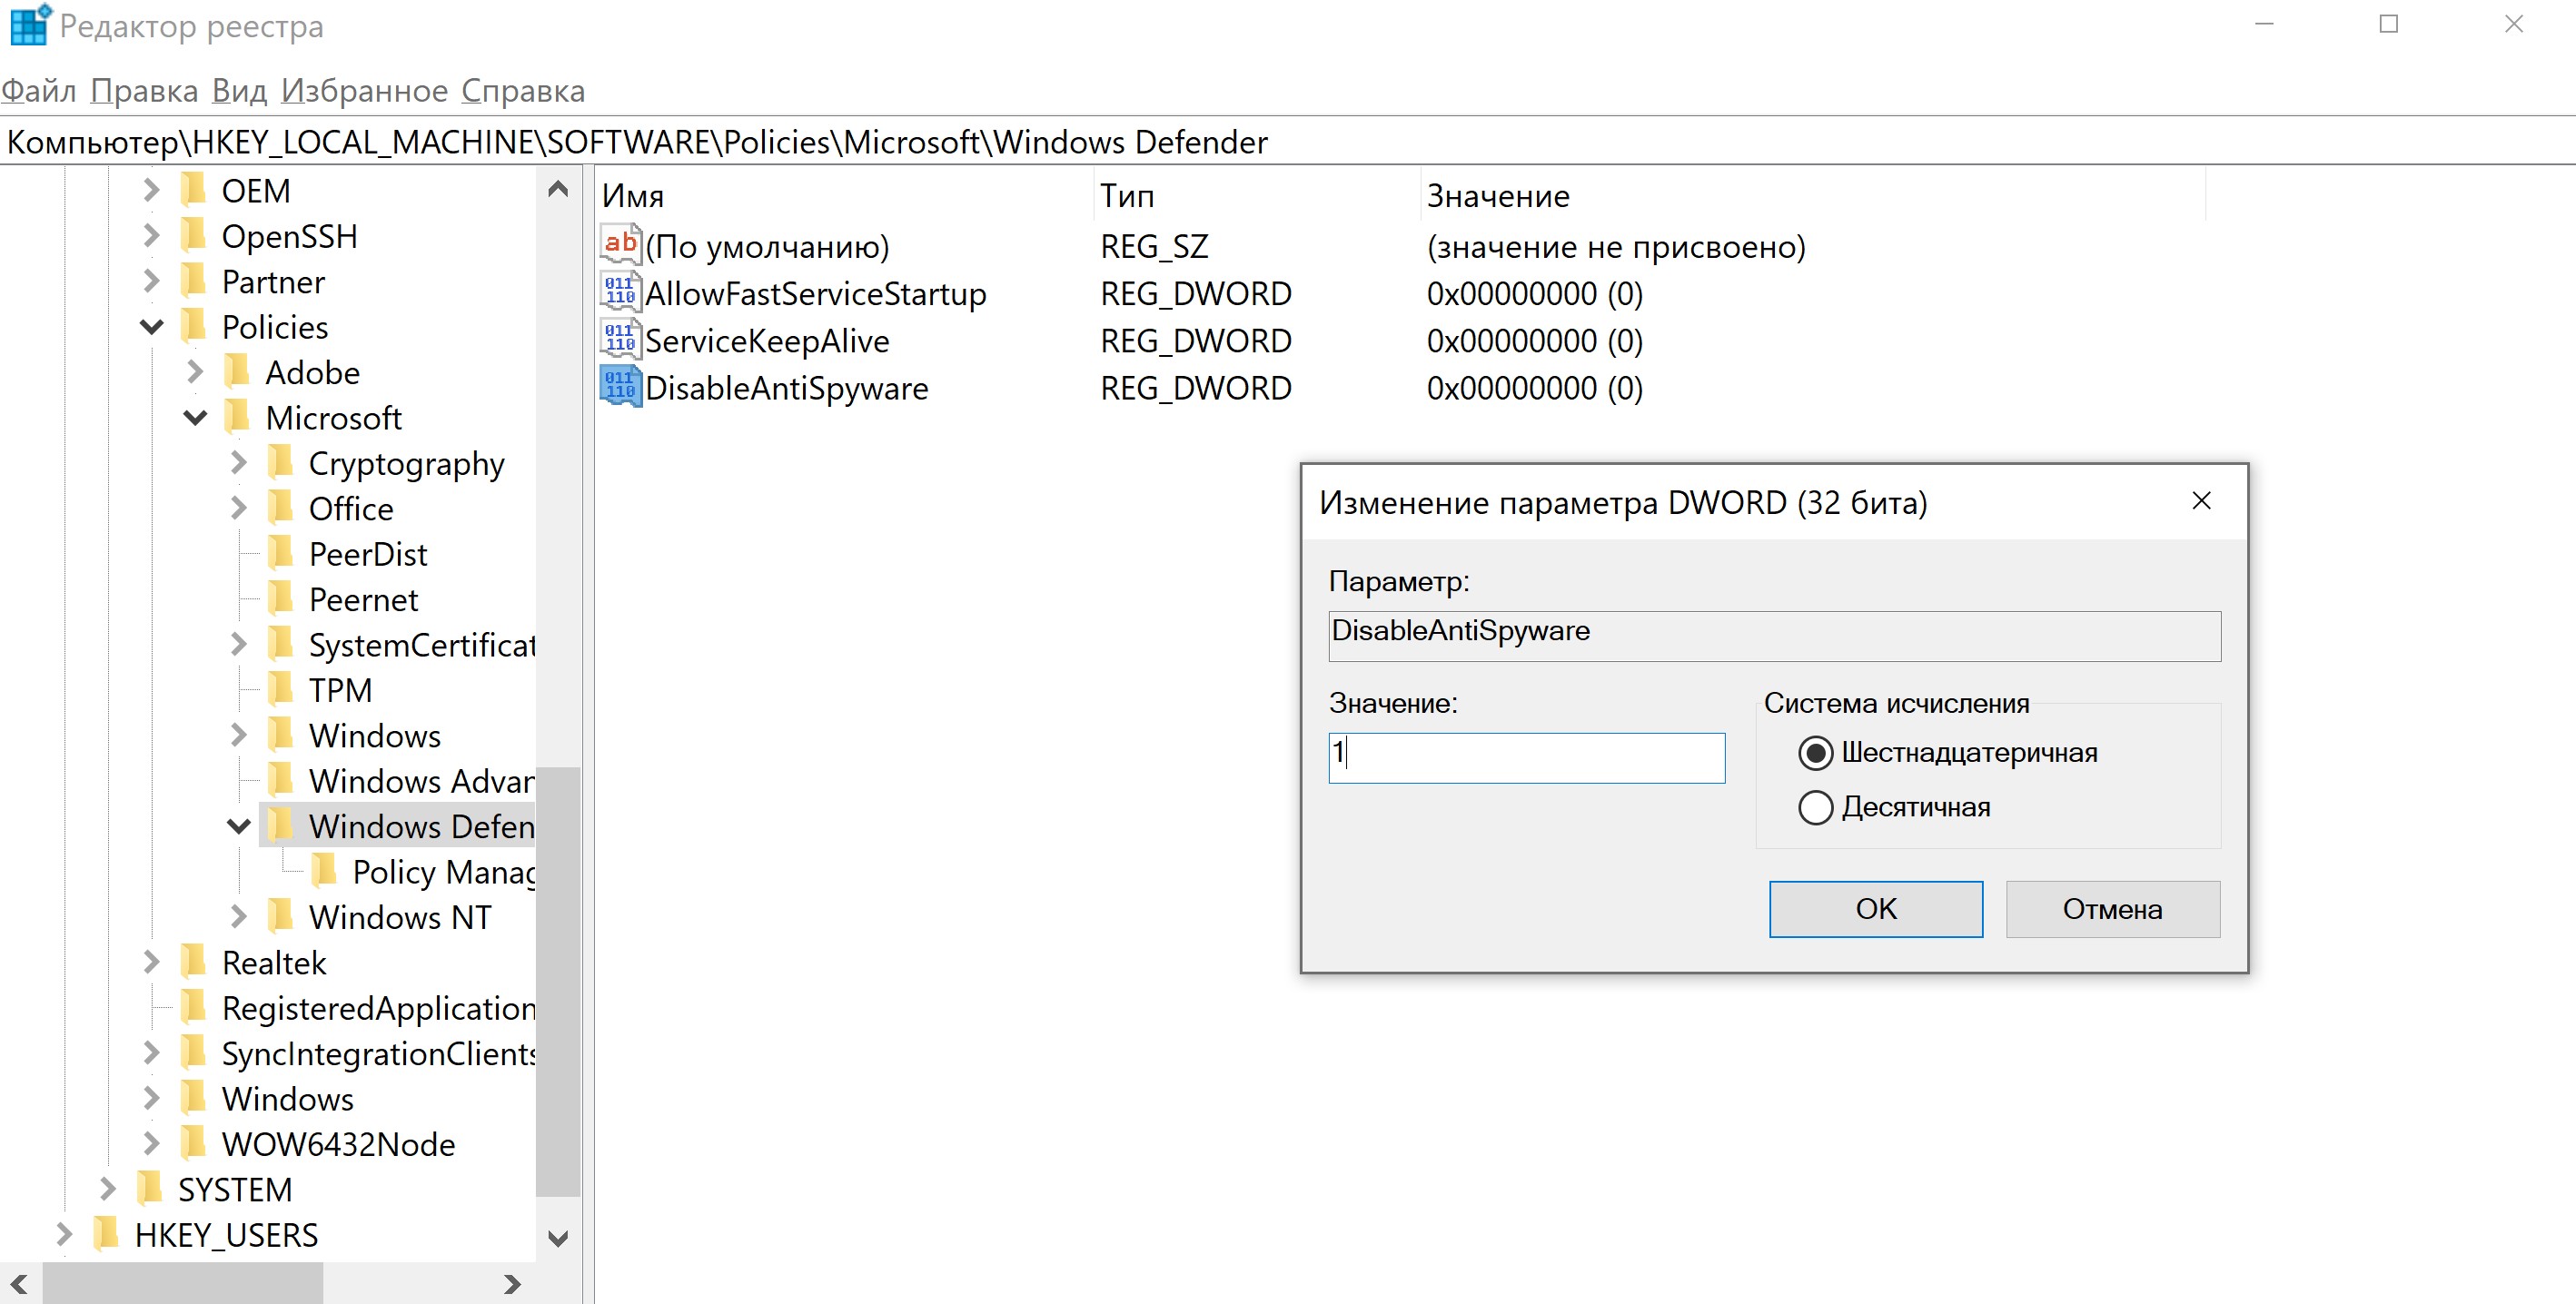Select the Шестнадцатеричная radio button

click(1815, 753)
